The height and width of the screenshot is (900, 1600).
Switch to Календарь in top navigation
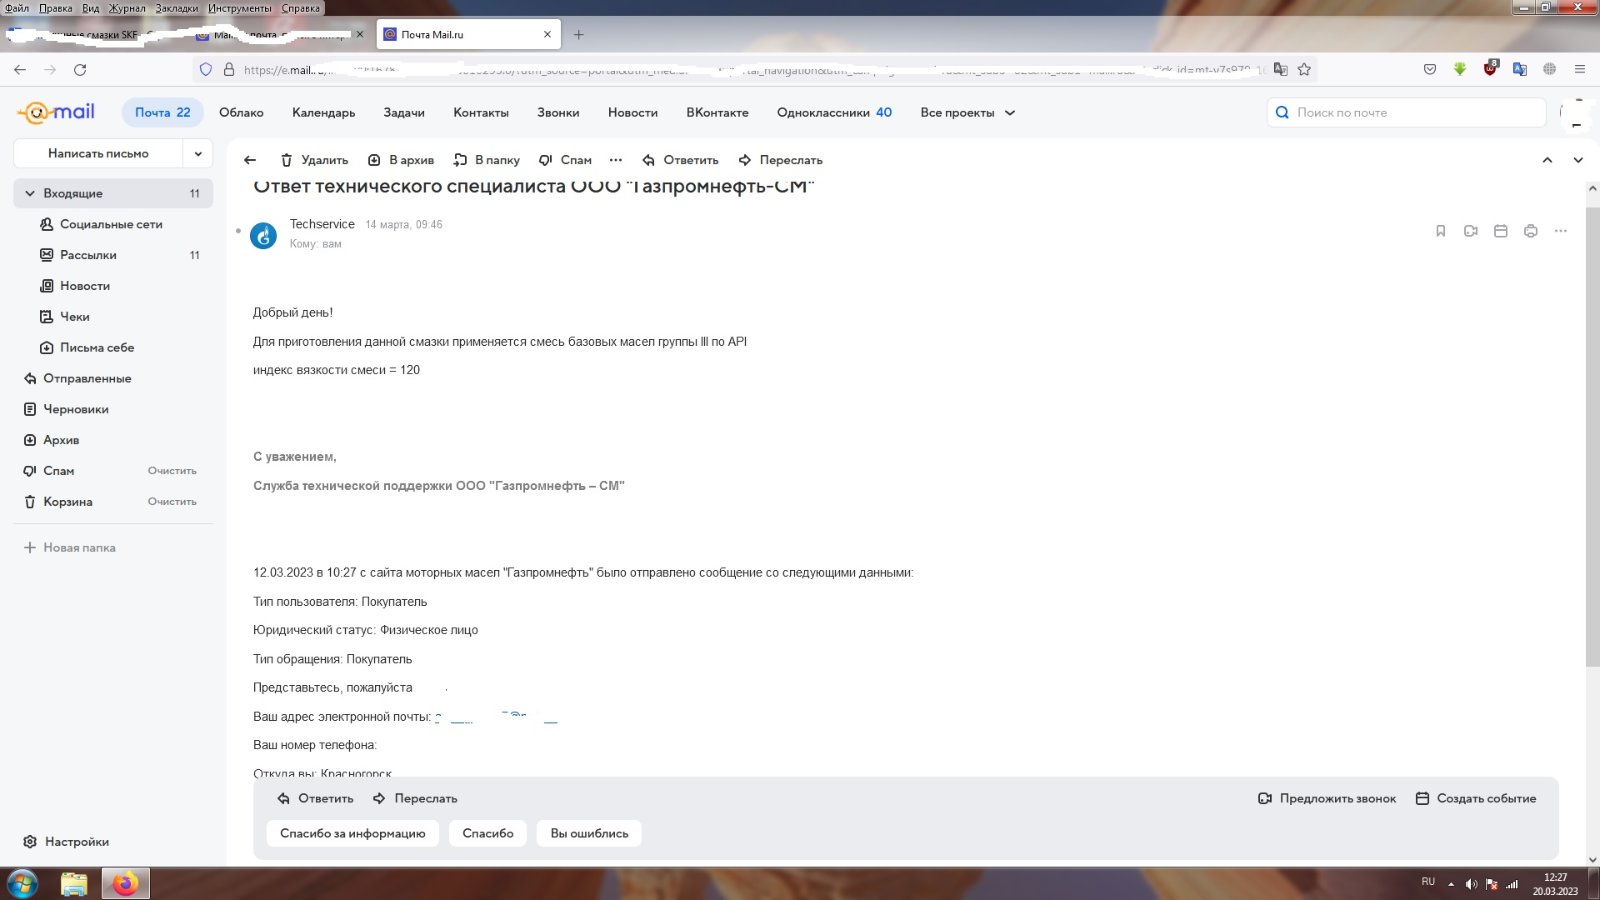click(324, 113)
